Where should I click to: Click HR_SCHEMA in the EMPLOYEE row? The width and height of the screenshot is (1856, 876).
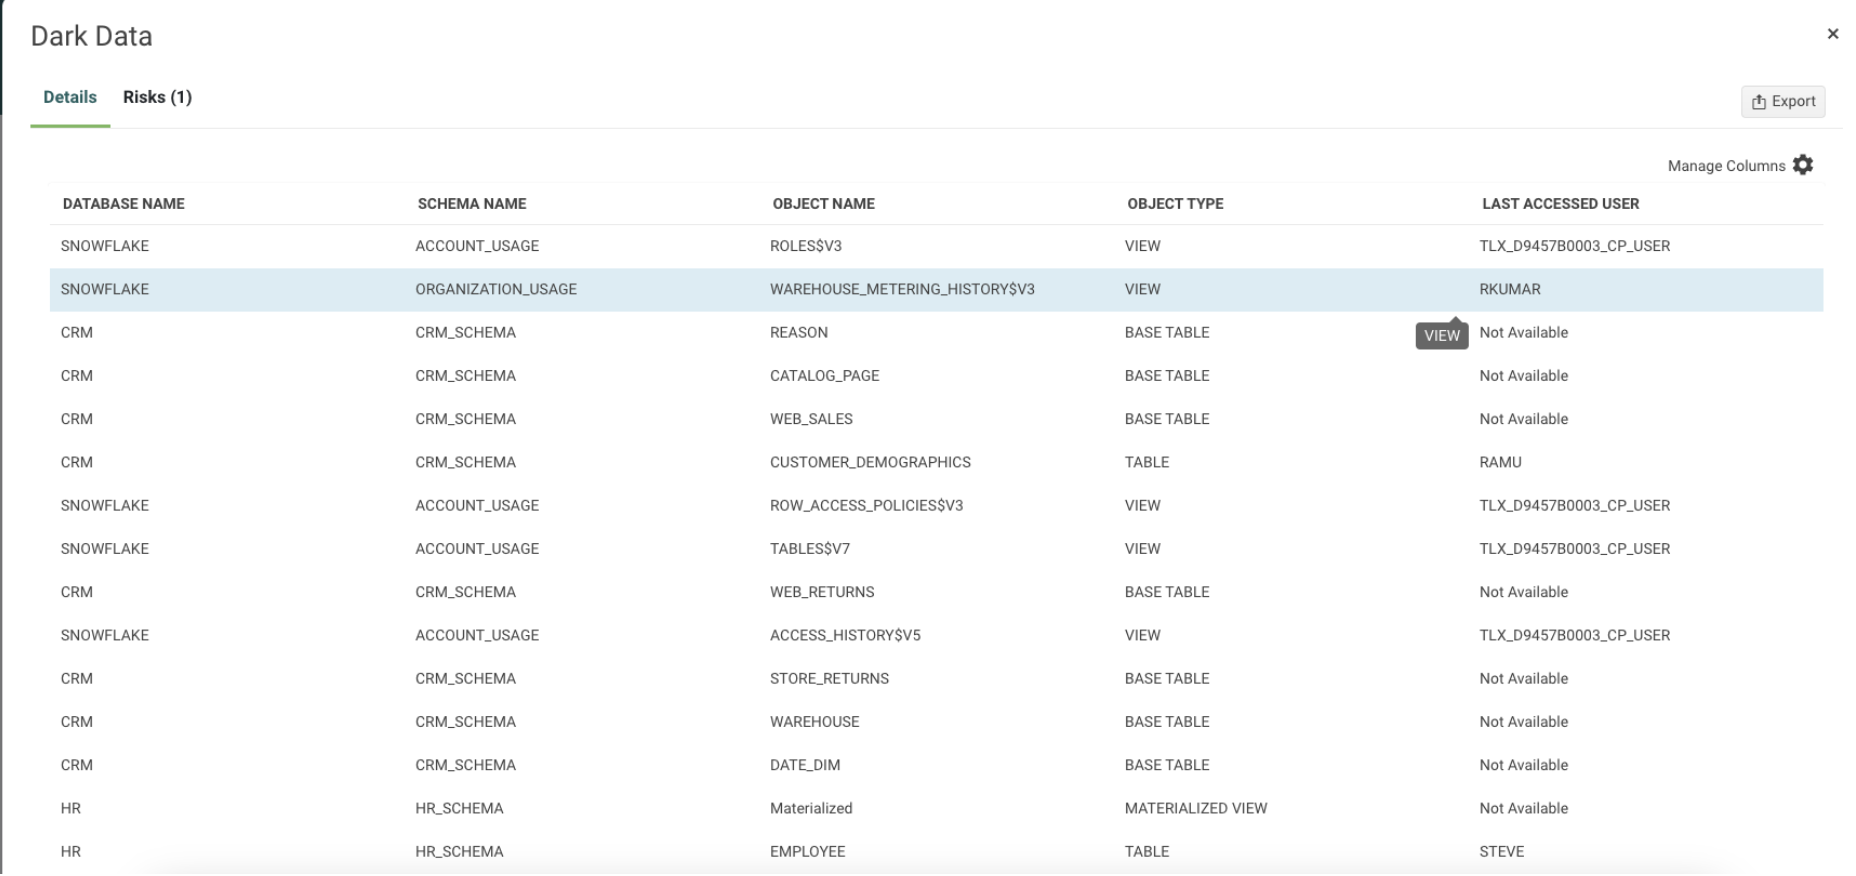(459, 852)
